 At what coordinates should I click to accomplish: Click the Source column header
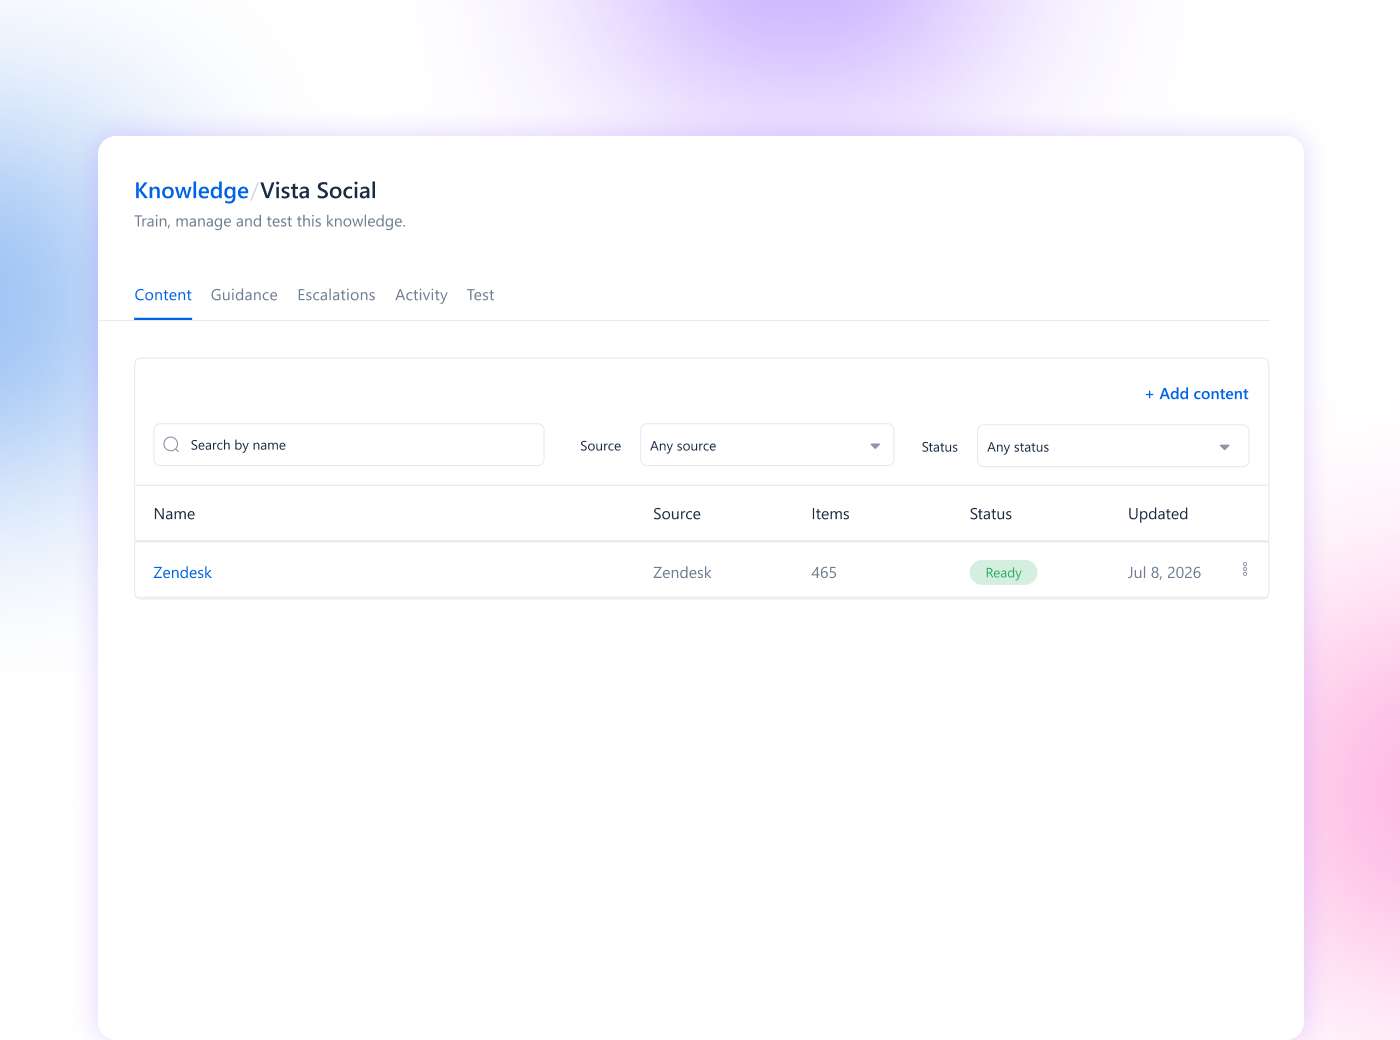[677, 514]
